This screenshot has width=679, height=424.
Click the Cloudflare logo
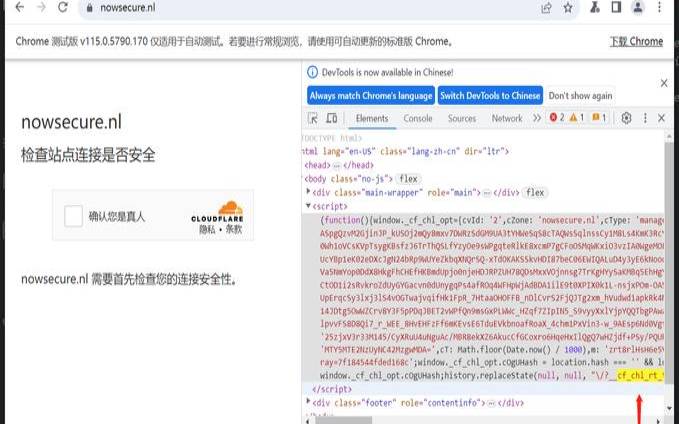click(217, 211)
